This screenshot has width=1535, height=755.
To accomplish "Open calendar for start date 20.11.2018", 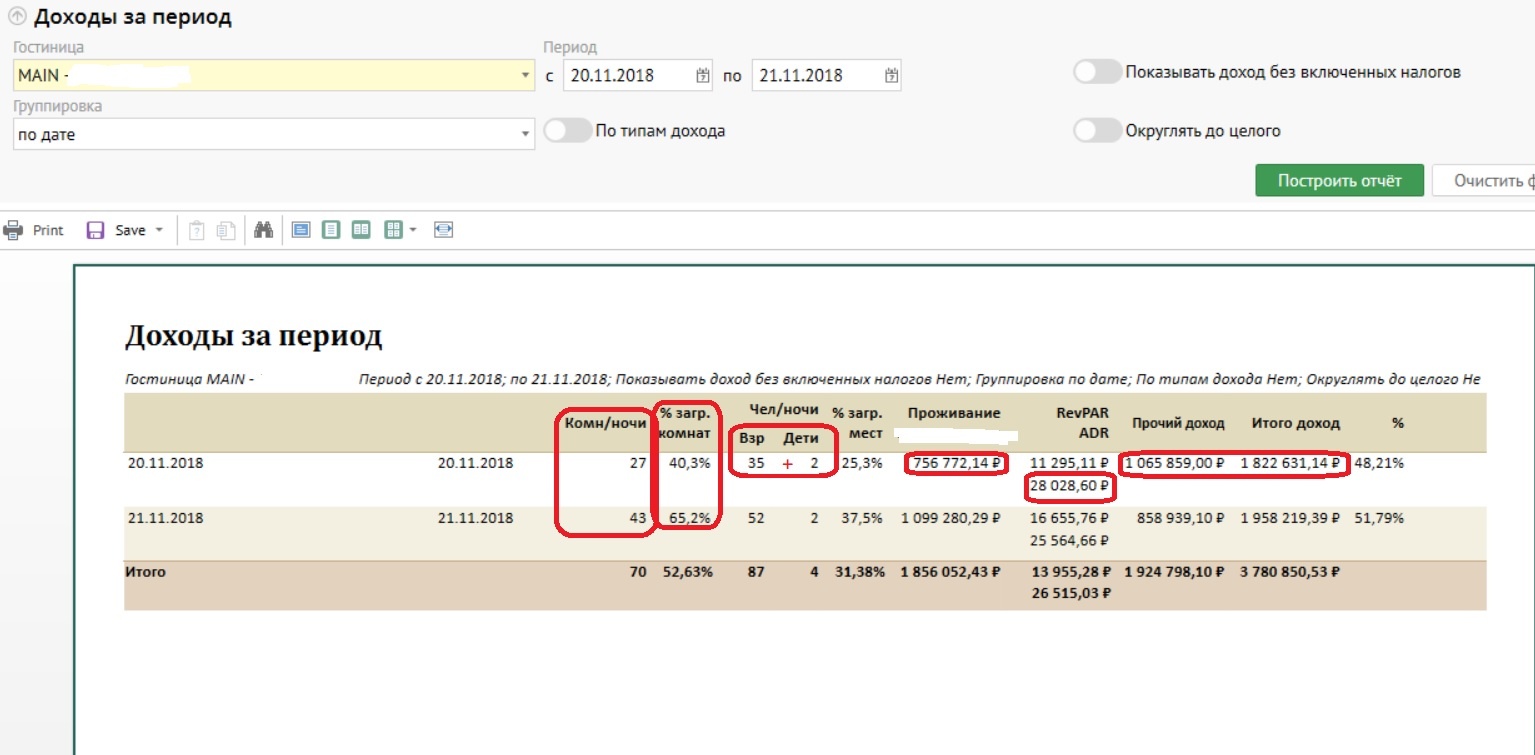I will (702, 76).
